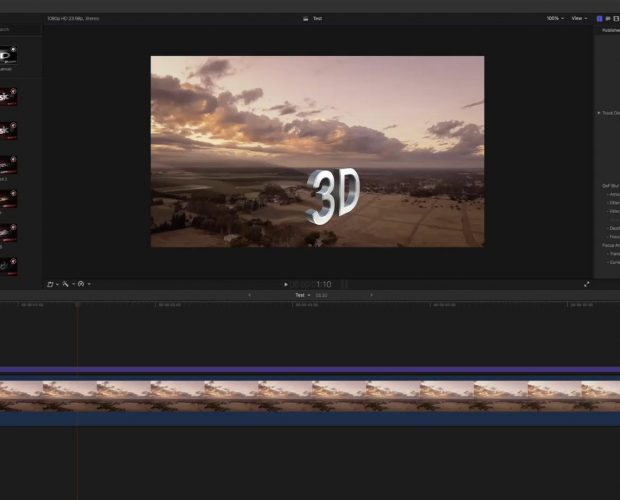The height and width of the screenshot is (500, 620).
Task: Open the Test project name dropdown in timeline
Action: pos(302,295)
